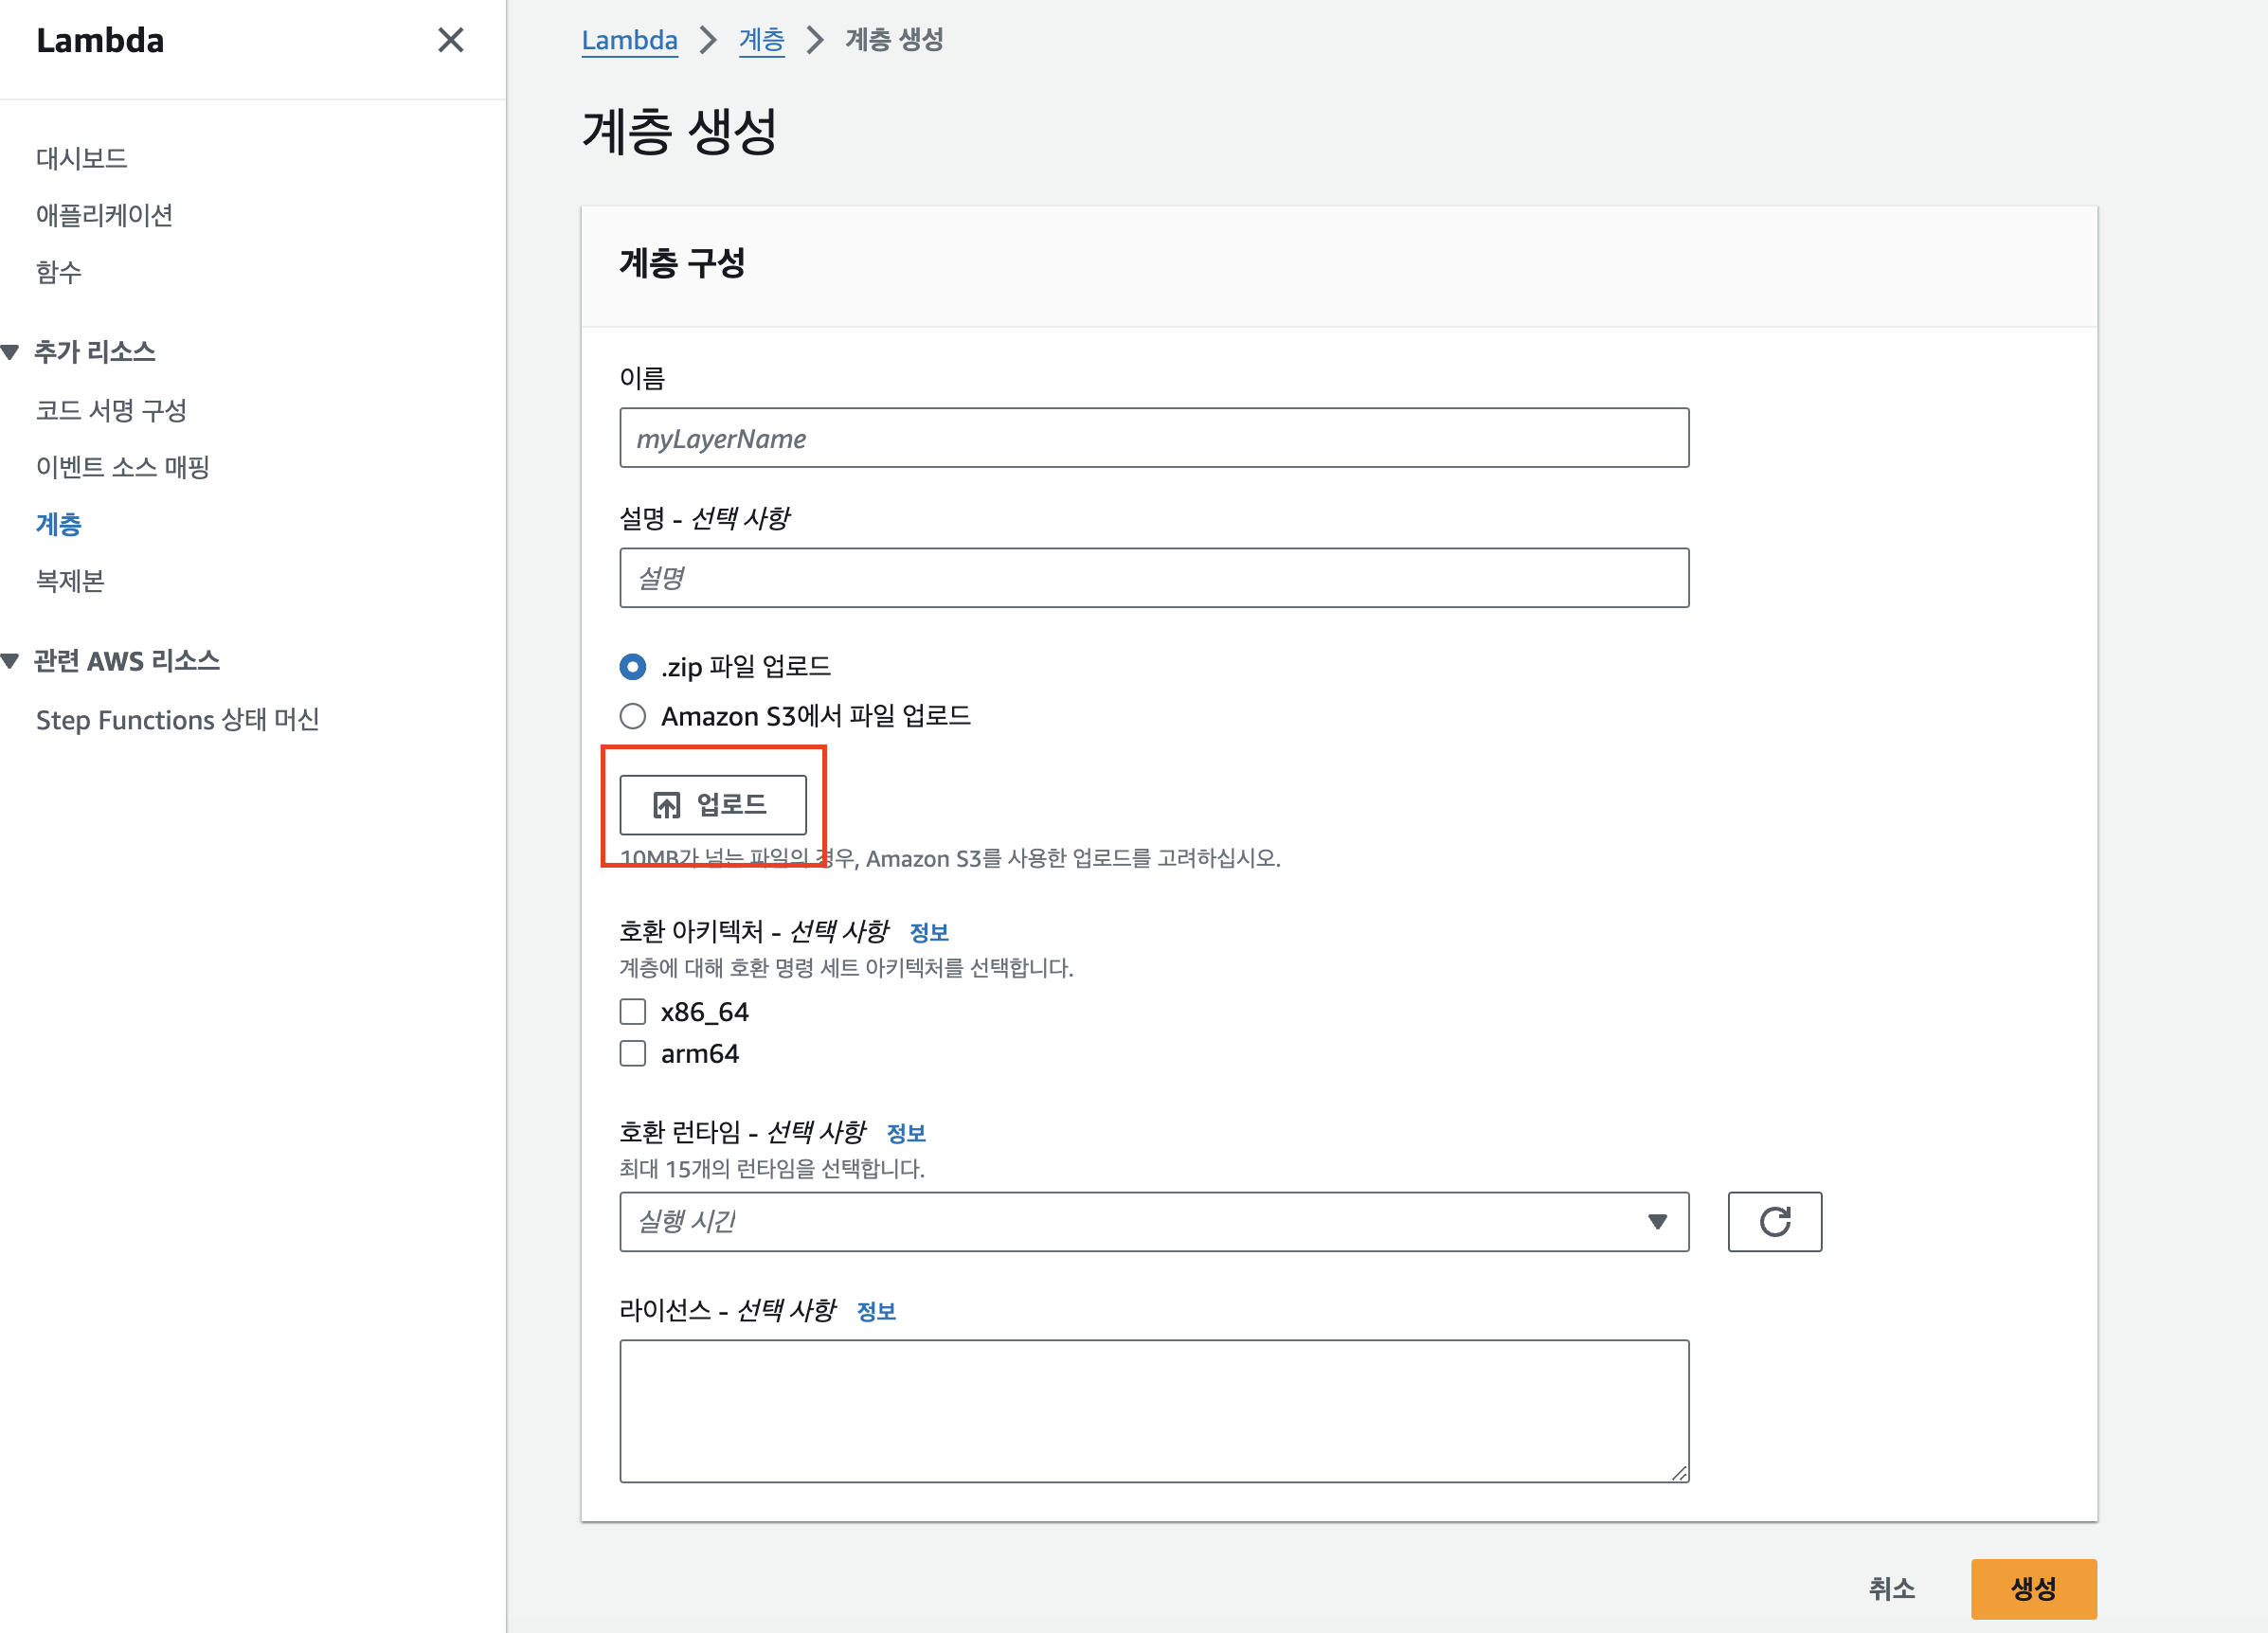Click the orange 생성 button
Viewport: 2268px width, 1633px height.
(2032, 1588)
